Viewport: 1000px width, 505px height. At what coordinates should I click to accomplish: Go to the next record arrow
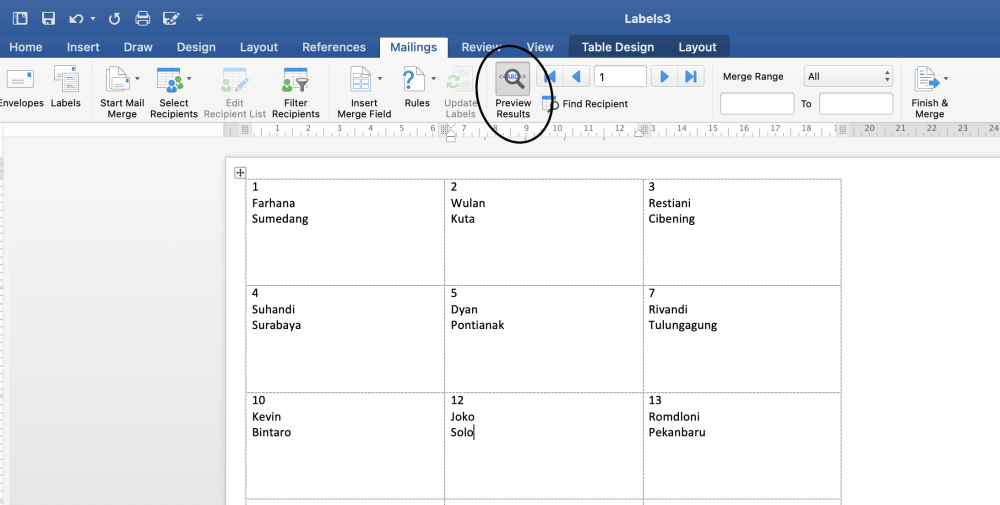pyautogui.click(x=662, y=77)
